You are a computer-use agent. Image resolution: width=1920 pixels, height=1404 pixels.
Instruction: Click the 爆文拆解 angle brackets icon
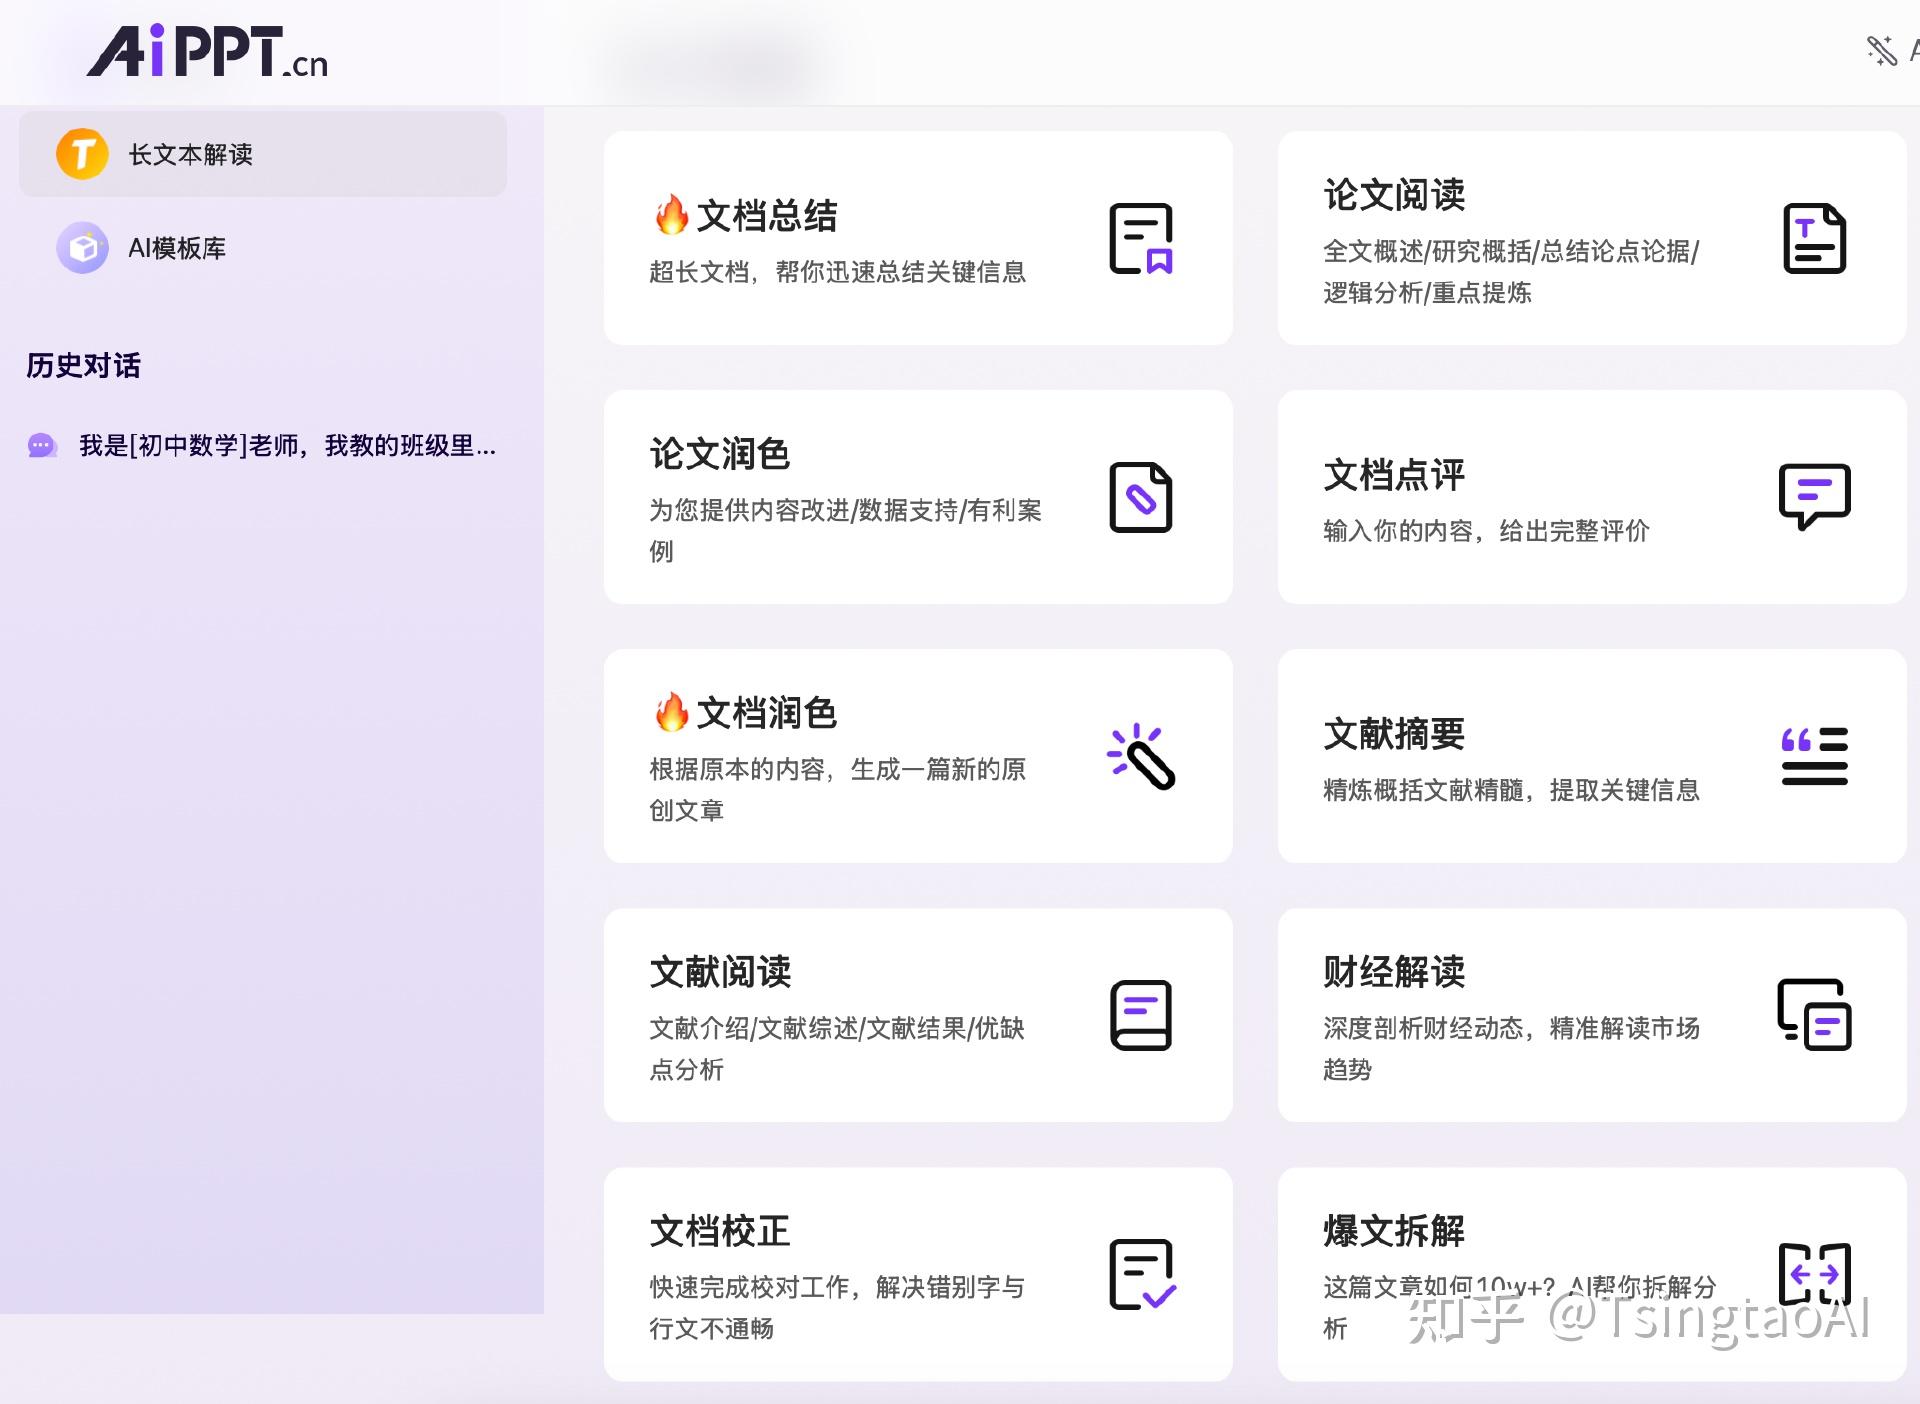click(x=1814, y=1273)
